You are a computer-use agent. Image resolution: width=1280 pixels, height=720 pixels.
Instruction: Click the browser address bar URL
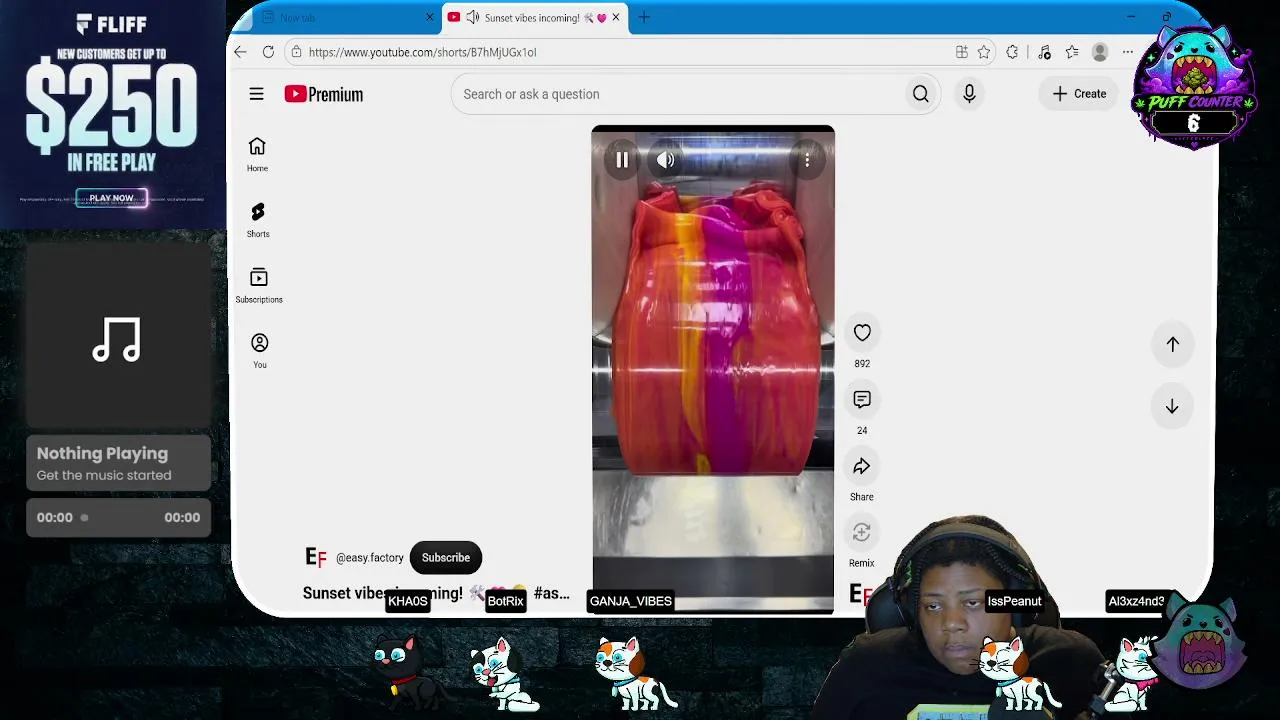click(422, 52)
